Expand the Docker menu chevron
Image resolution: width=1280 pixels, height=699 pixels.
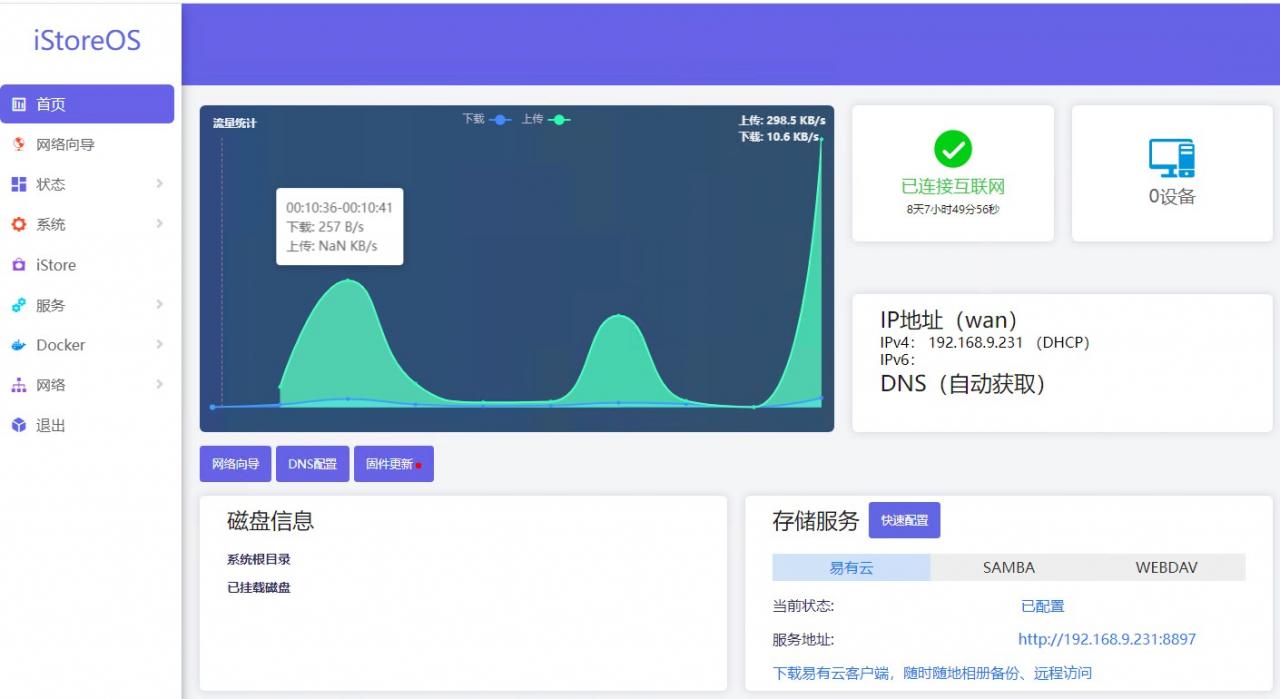click(x=160, y=344)
